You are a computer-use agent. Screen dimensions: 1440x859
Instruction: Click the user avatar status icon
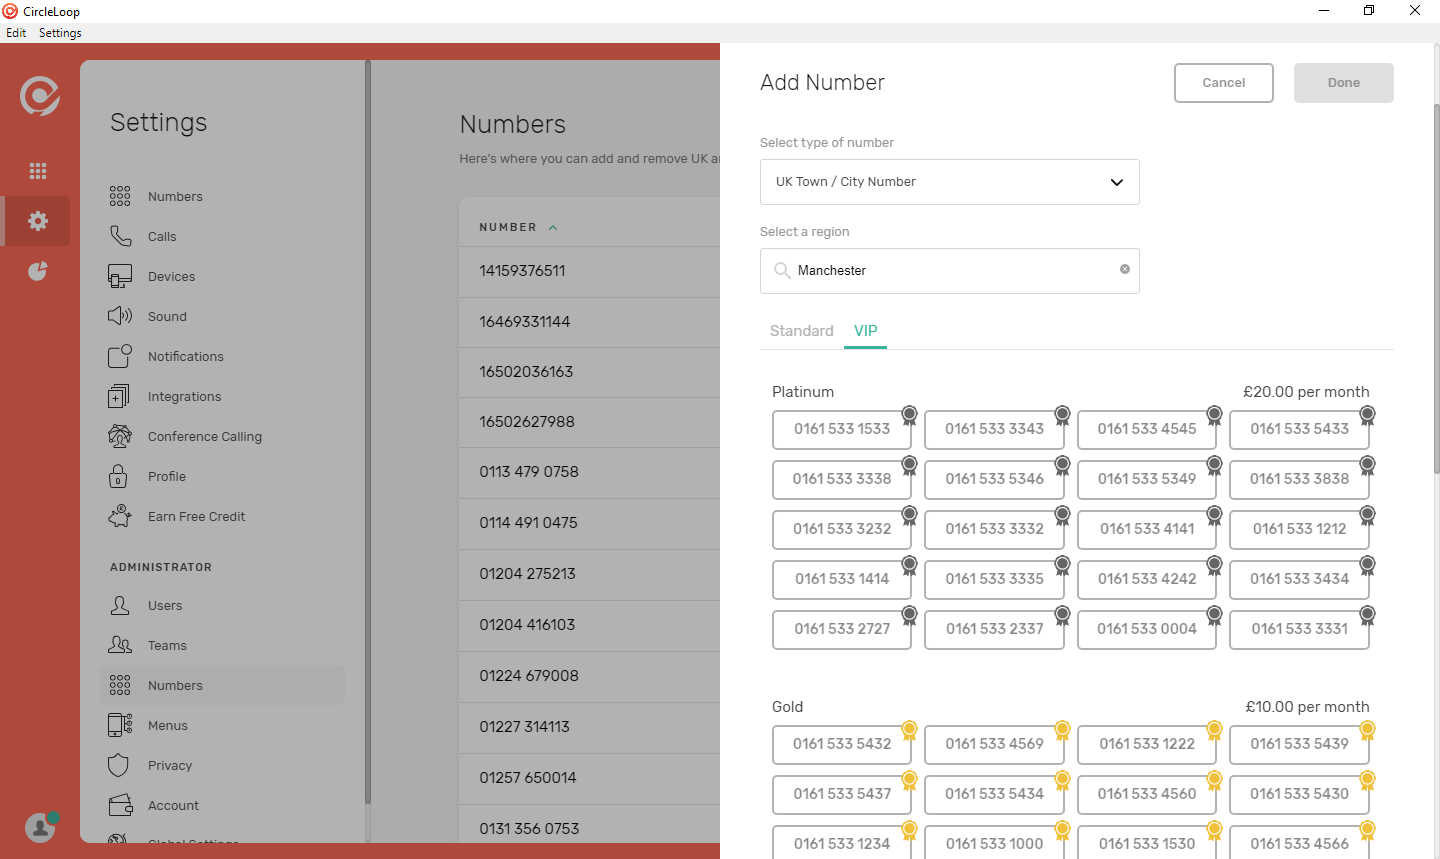(40, 827)
